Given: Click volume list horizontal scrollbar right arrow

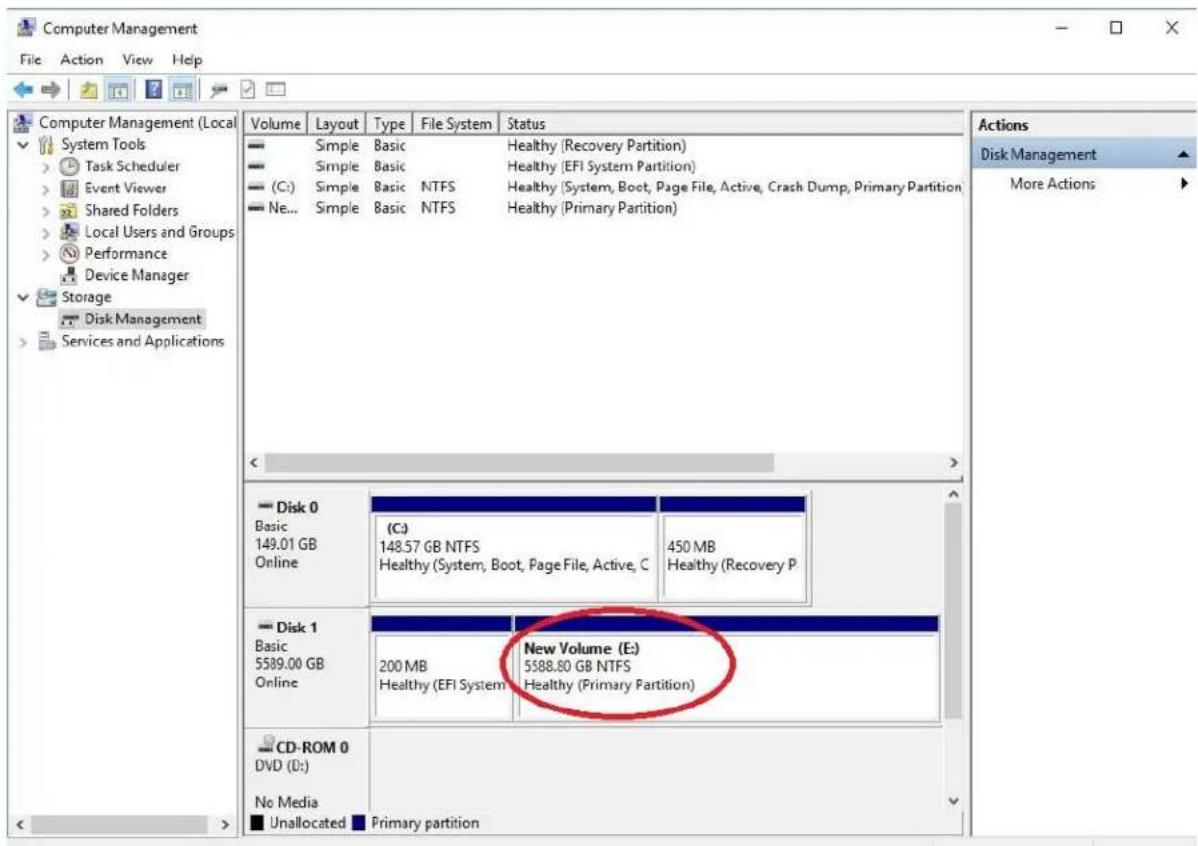Looking at the screenshot, I should pyautogui.click(x=954, y=462).
